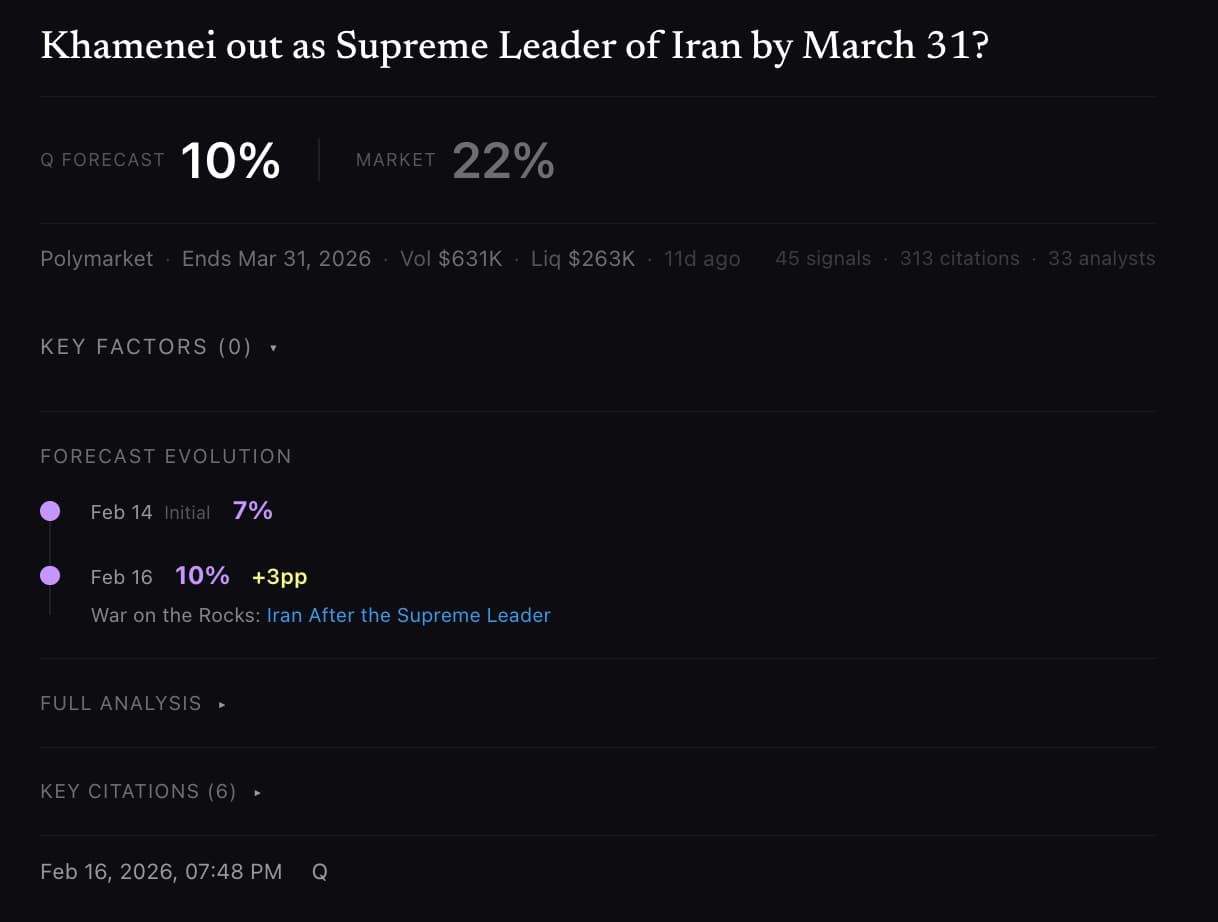Viewport: 1218px width, 922px height.
Task: Open the Key Citations (6) section
Action: click(x=257, y=792)
